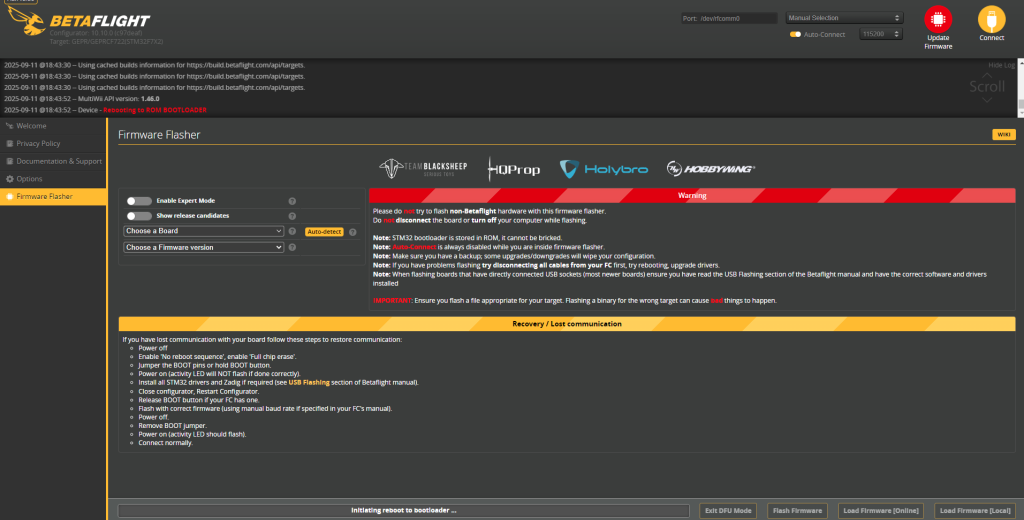Click the Documentation & Support sidebar icon

[x=9, y=161]
